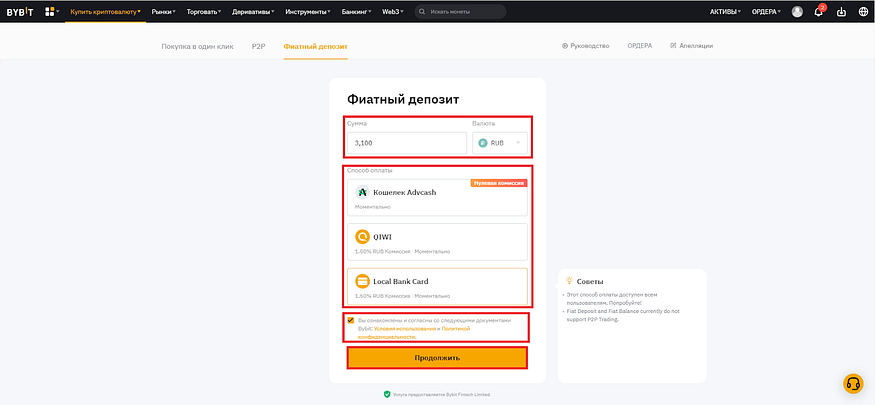Expand the Купить криптовалюту menu

105,12
